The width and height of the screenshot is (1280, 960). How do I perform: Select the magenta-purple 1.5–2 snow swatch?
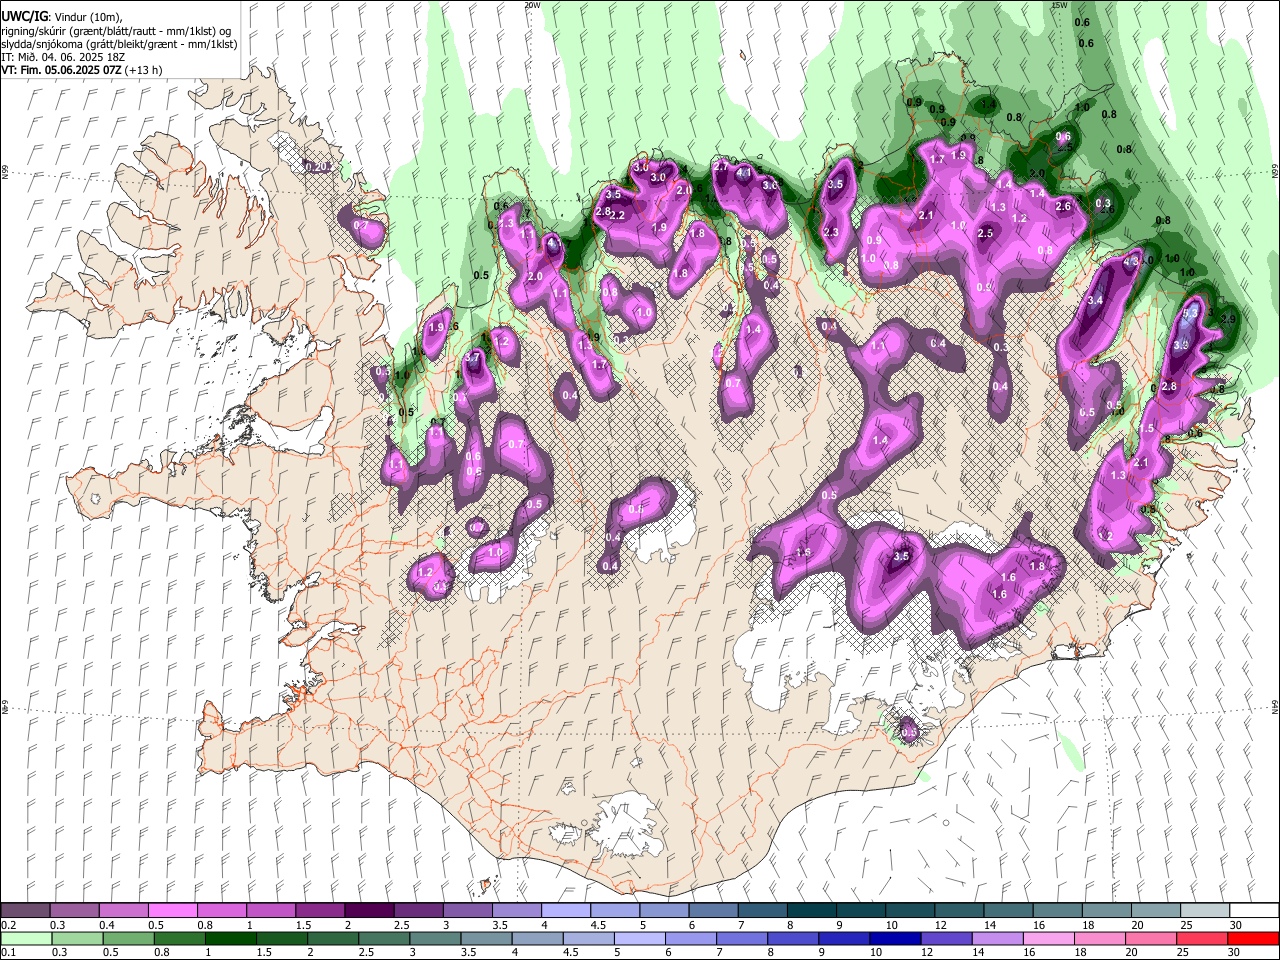click(x=319, y=911)
